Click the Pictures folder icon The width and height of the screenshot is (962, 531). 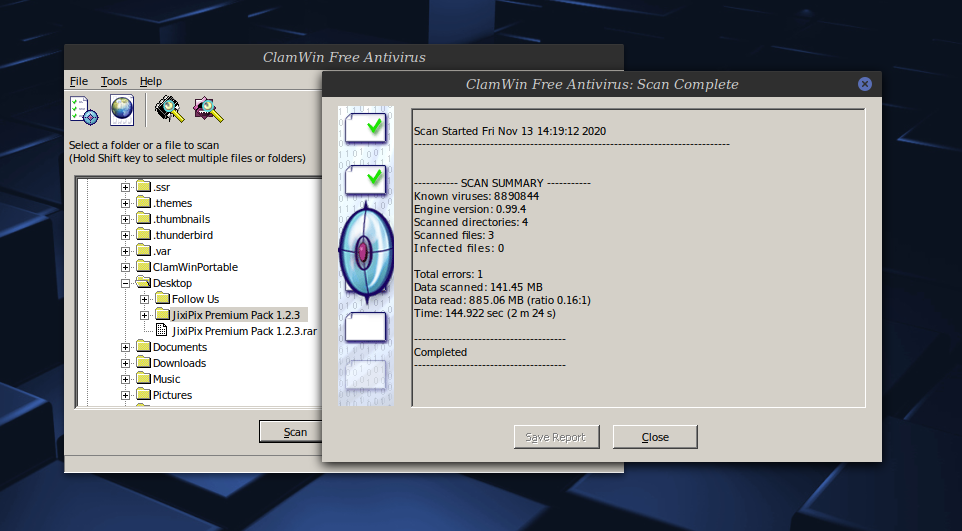(143, 393)
